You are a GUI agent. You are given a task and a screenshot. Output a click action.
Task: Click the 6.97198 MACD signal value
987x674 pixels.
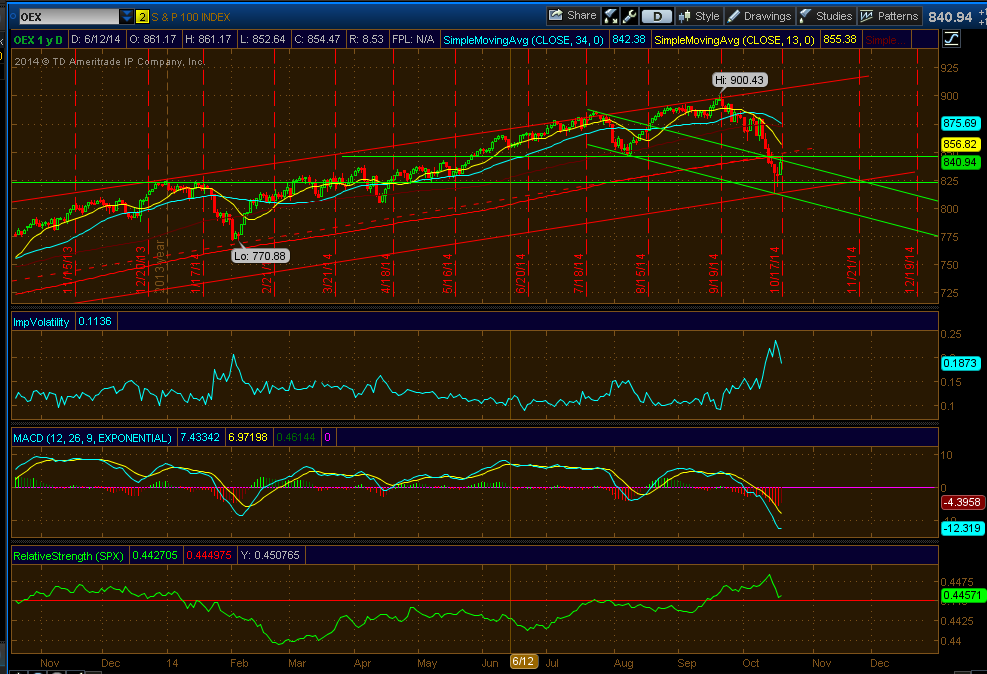tap(248, 437)
